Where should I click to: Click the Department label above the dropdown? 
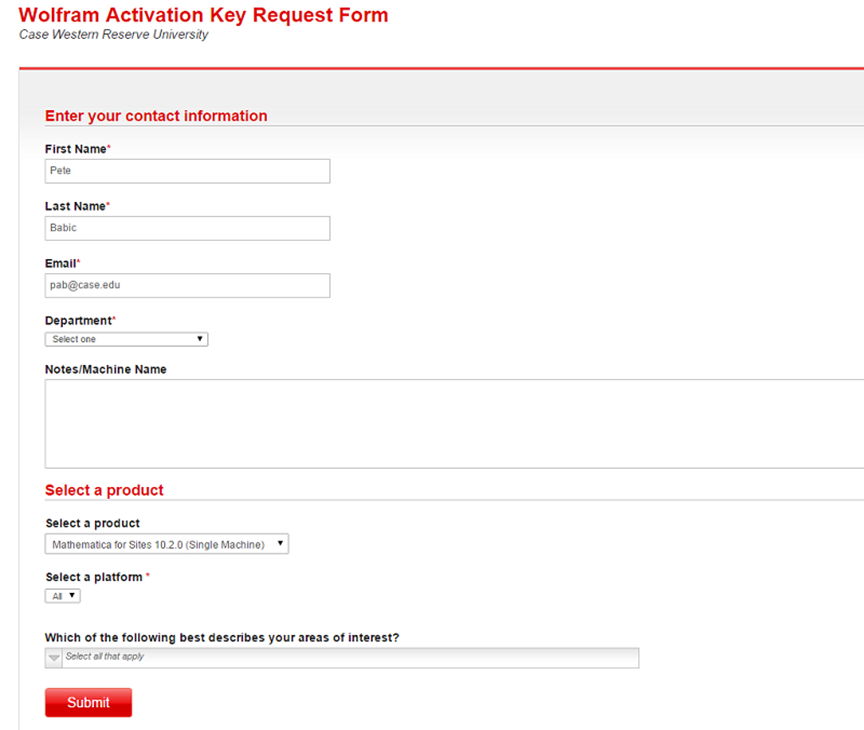pos(78,321)
